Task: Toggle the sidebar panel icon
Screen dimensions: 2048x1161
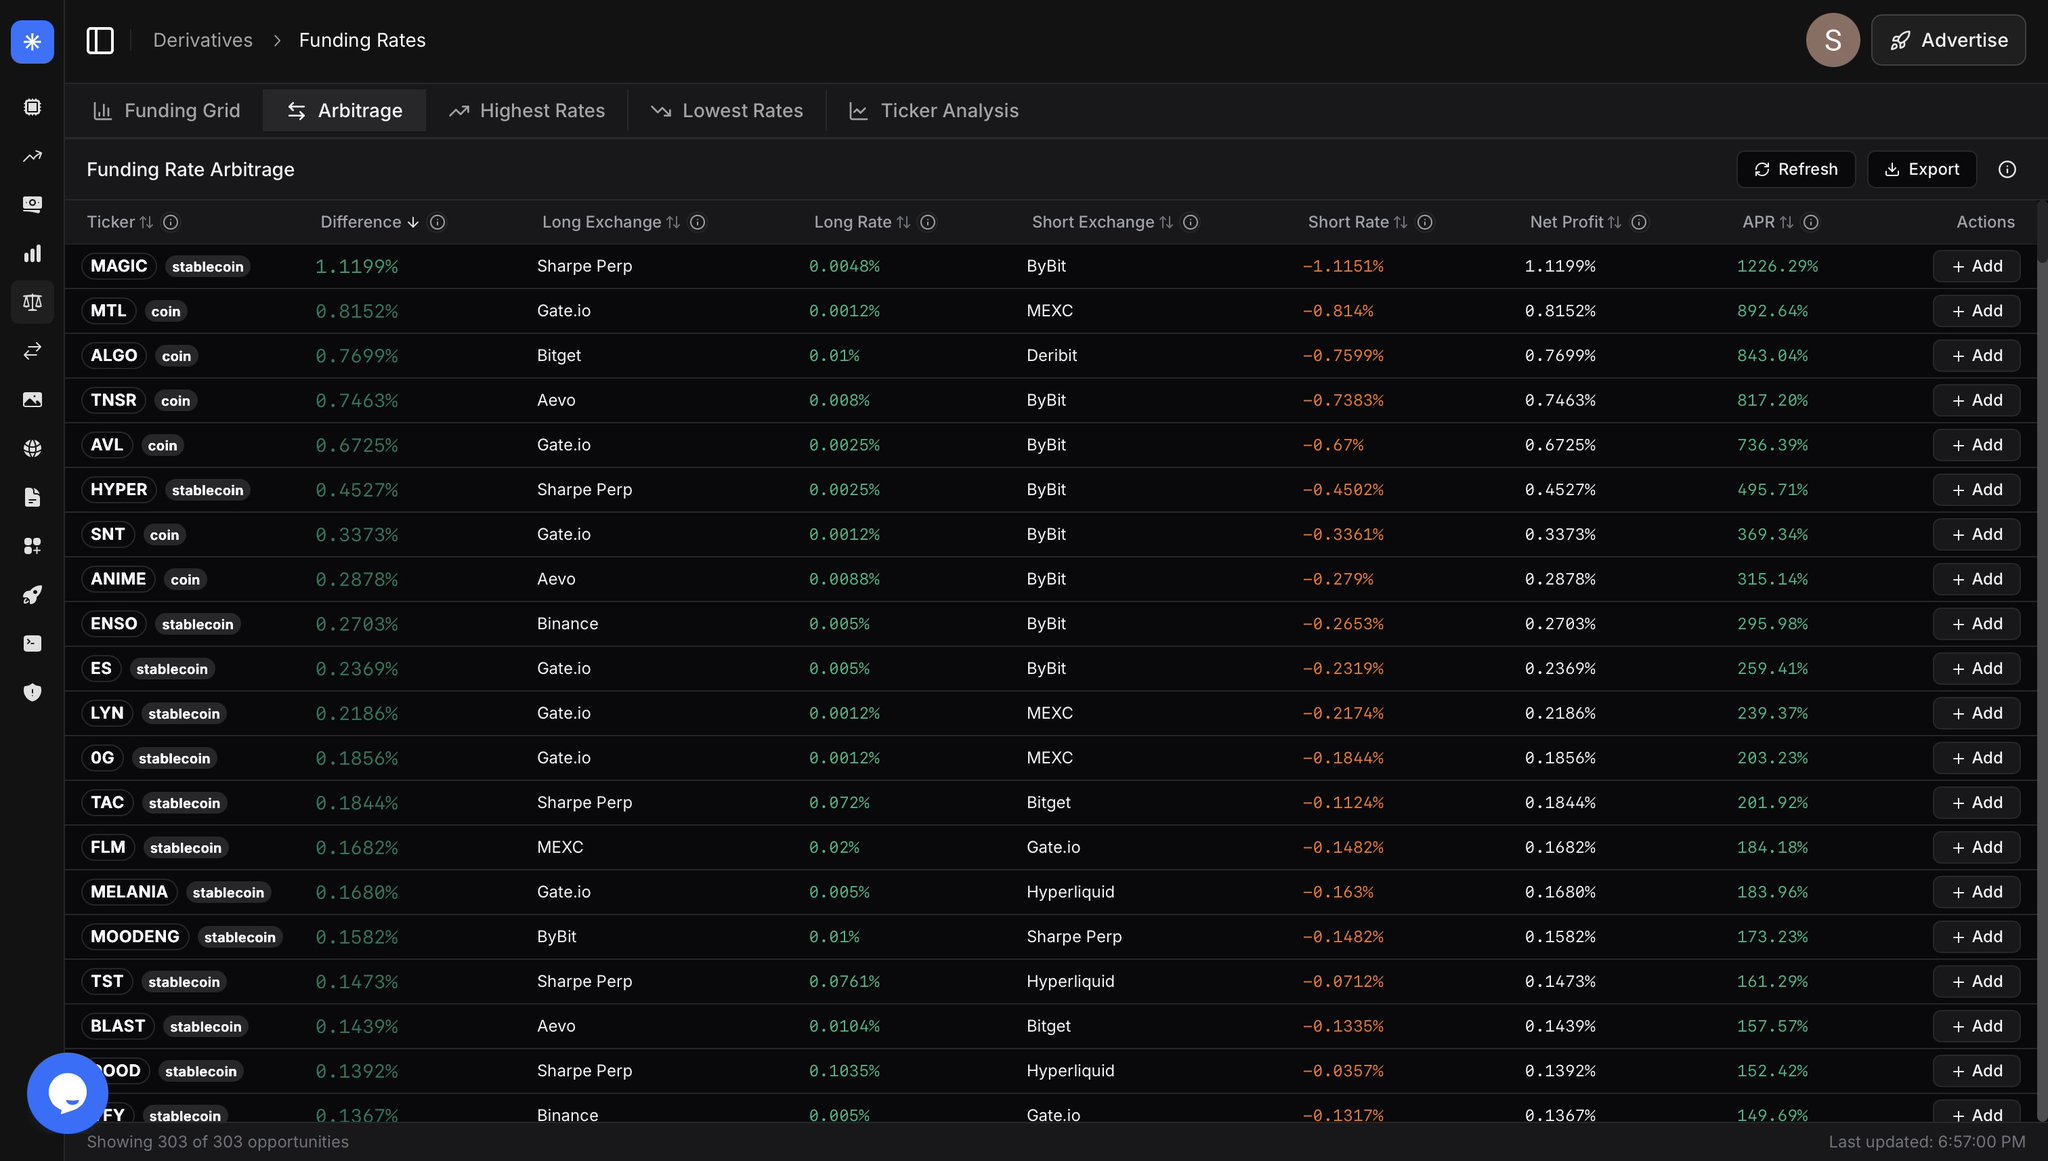Action: [100, 41]
